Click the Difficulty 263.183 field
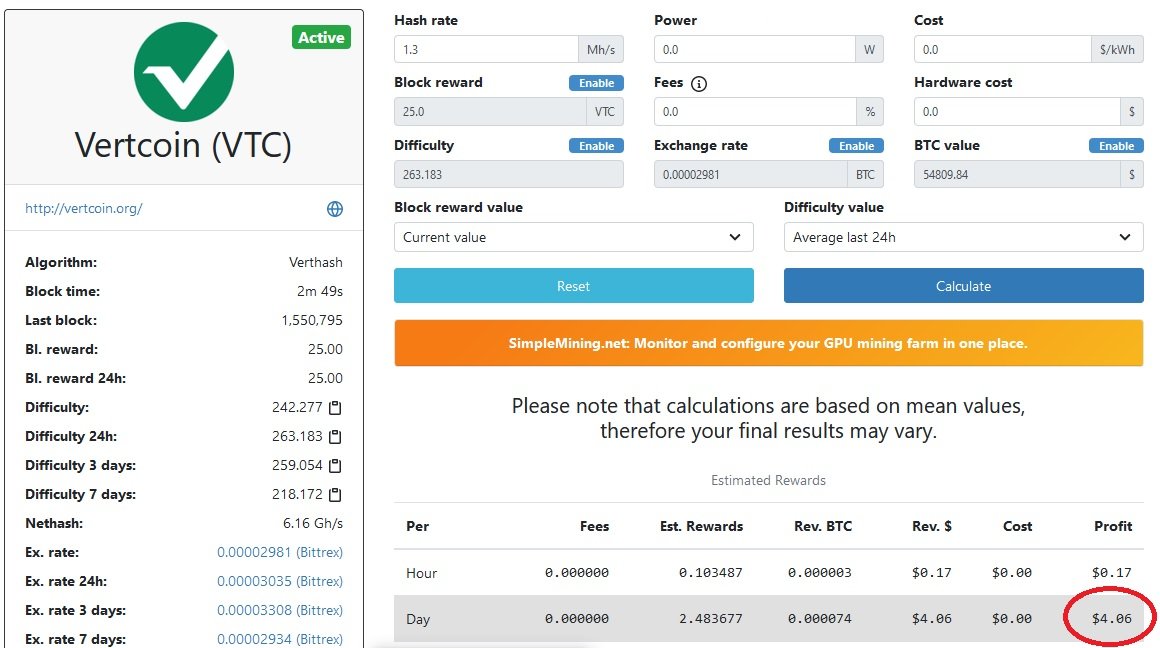 click(509, 175)
